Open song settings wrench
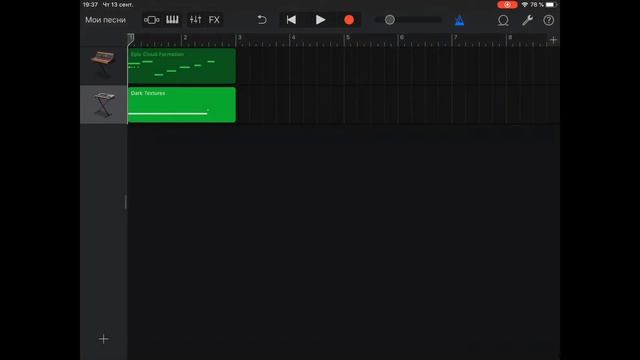 tap(527, 20)
